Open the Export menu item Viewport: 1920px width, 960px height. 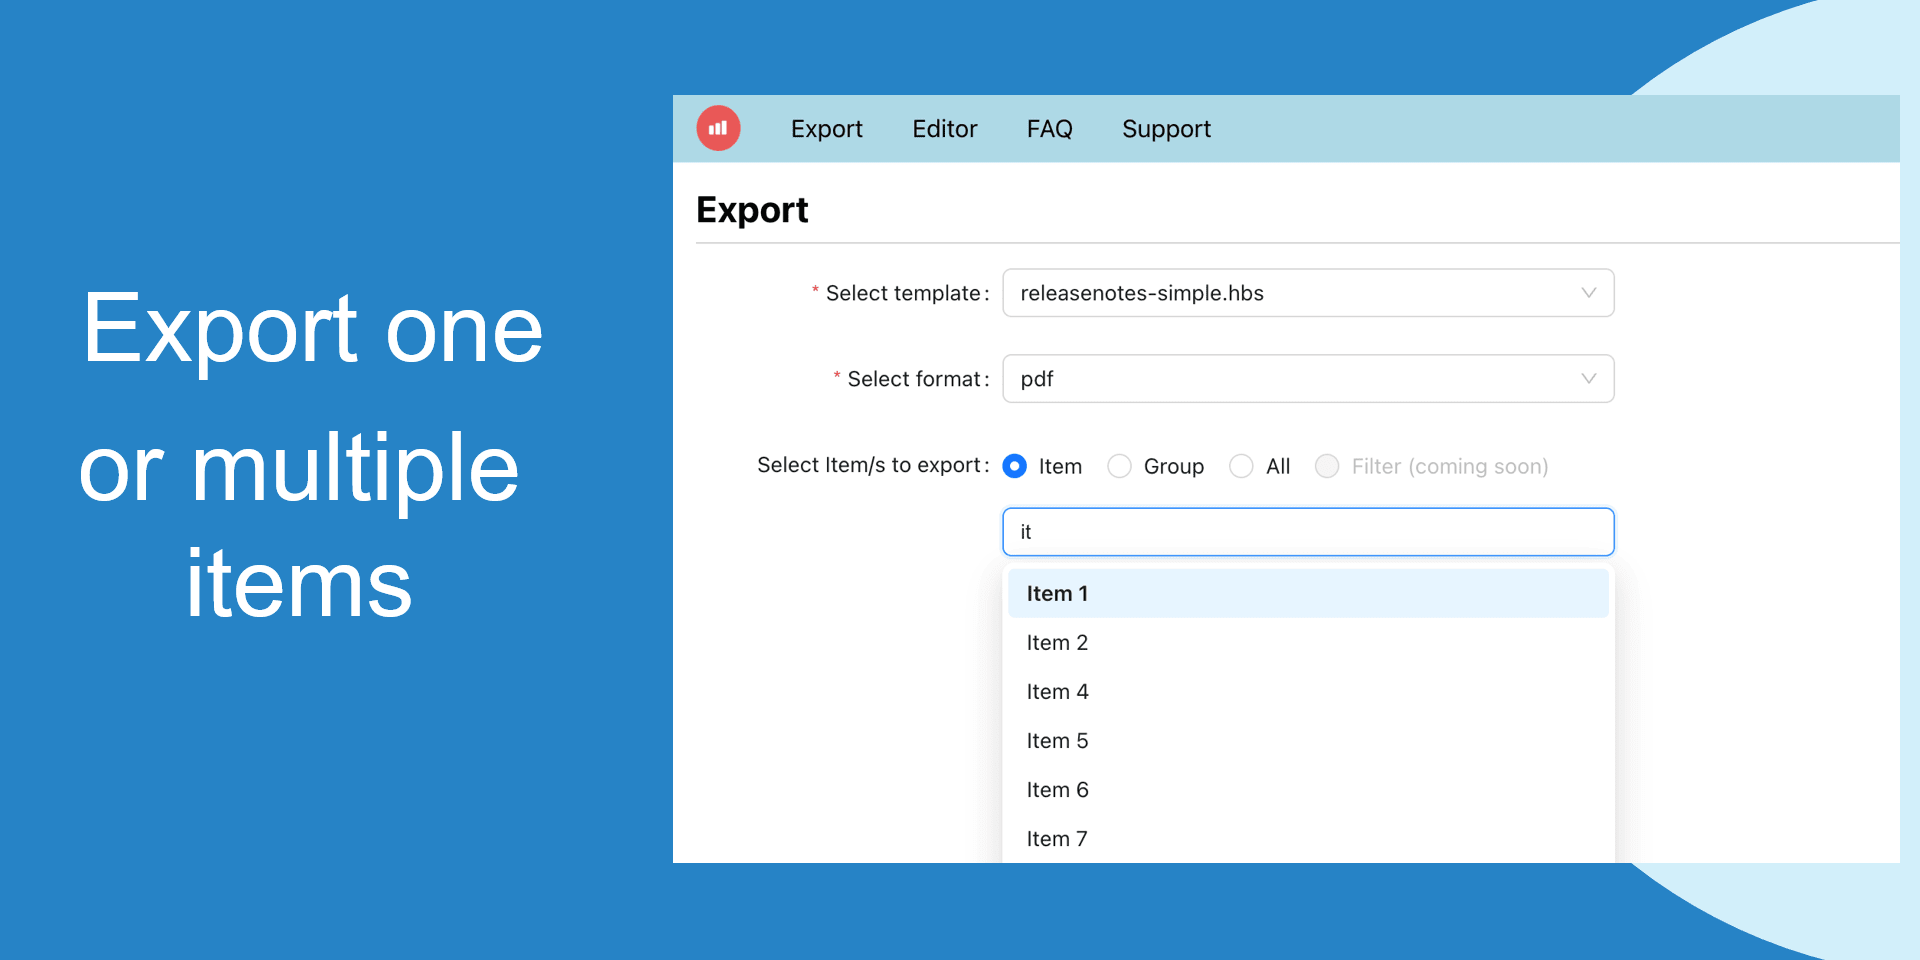click(x=826, y=129)
